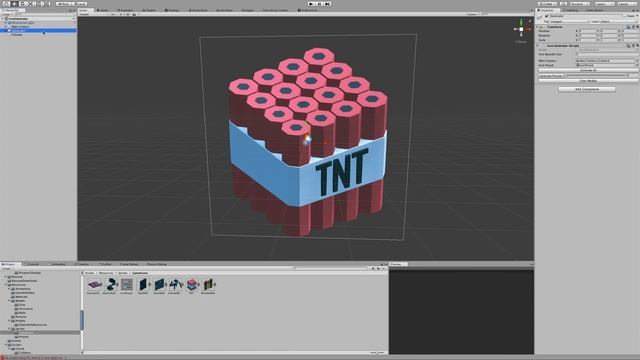
Task: Select the Rotate tool in the toolbar
Action: (x=22, y=4)
